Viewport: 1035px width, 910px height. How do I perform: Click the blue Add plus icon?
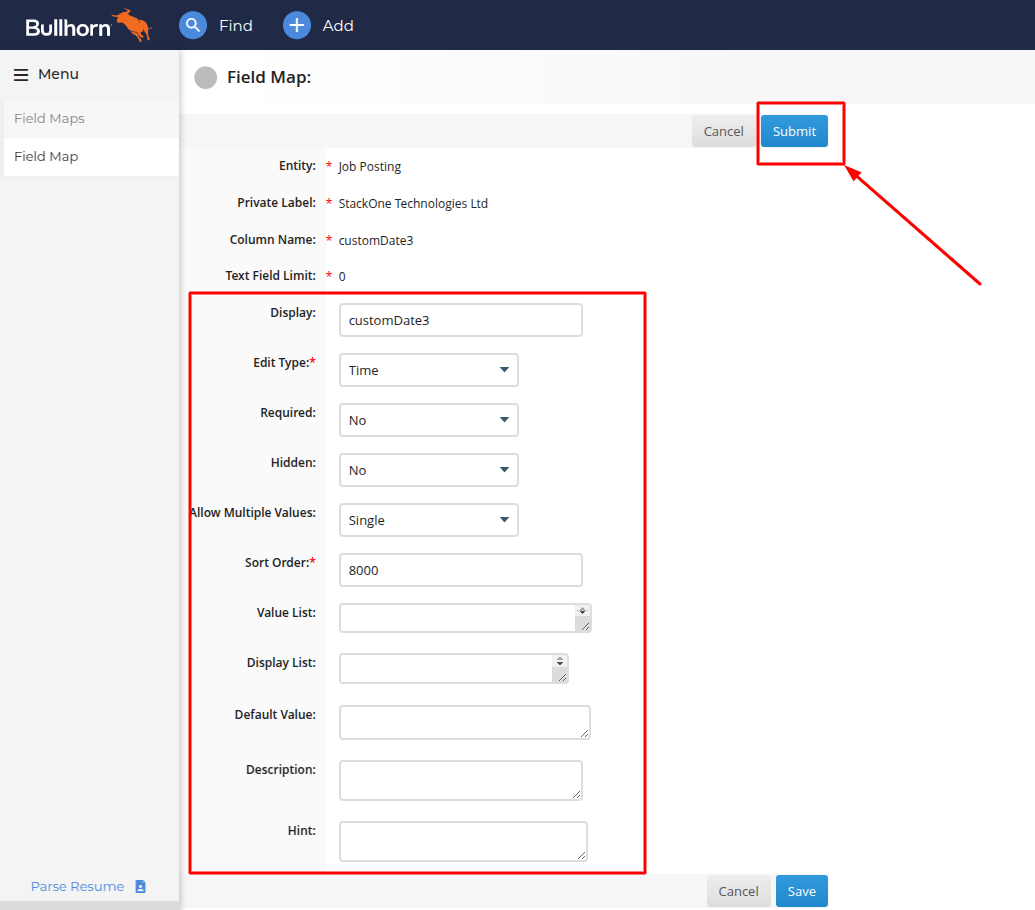297,25
